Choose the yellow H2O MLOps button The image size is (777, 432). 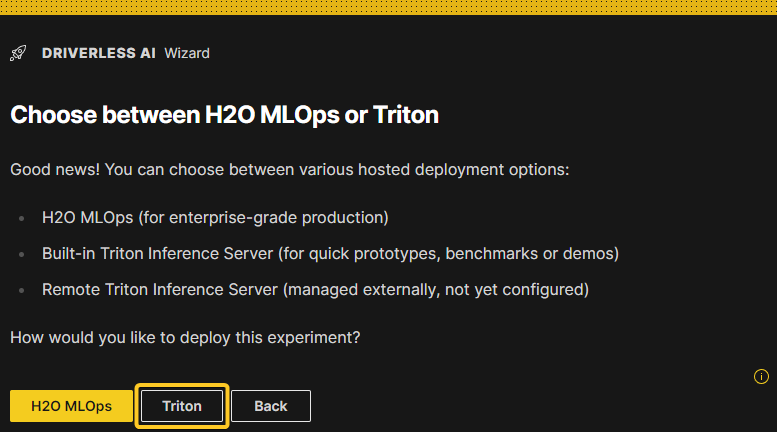point(71,406)
